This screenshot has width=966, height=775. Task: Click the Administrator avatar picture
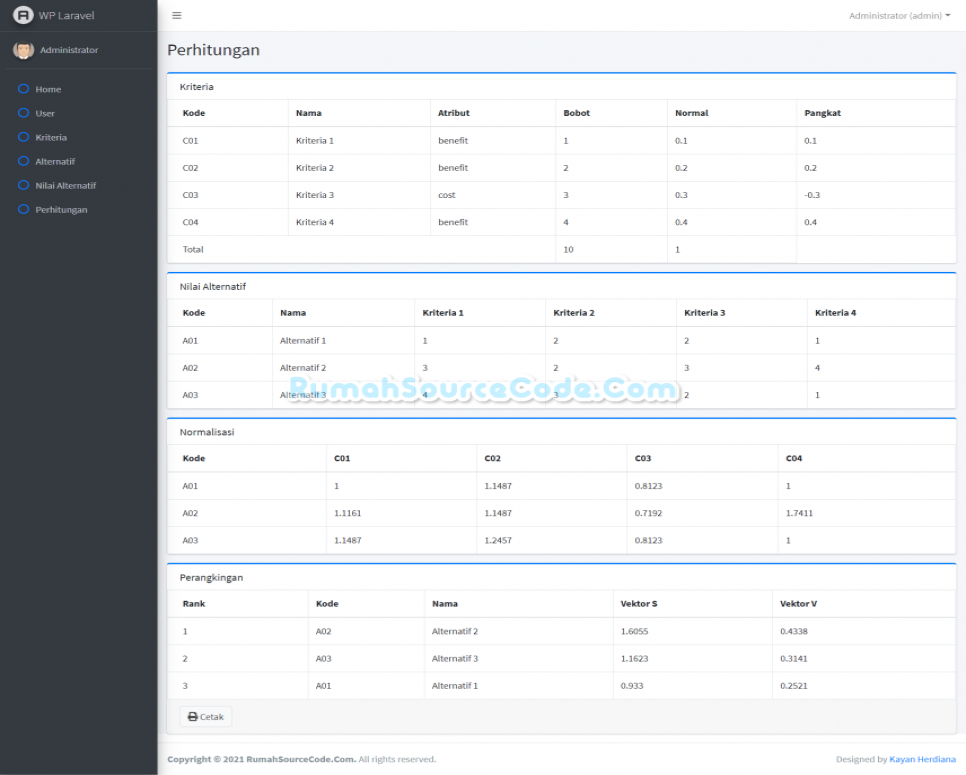click(x=23, y=49)
